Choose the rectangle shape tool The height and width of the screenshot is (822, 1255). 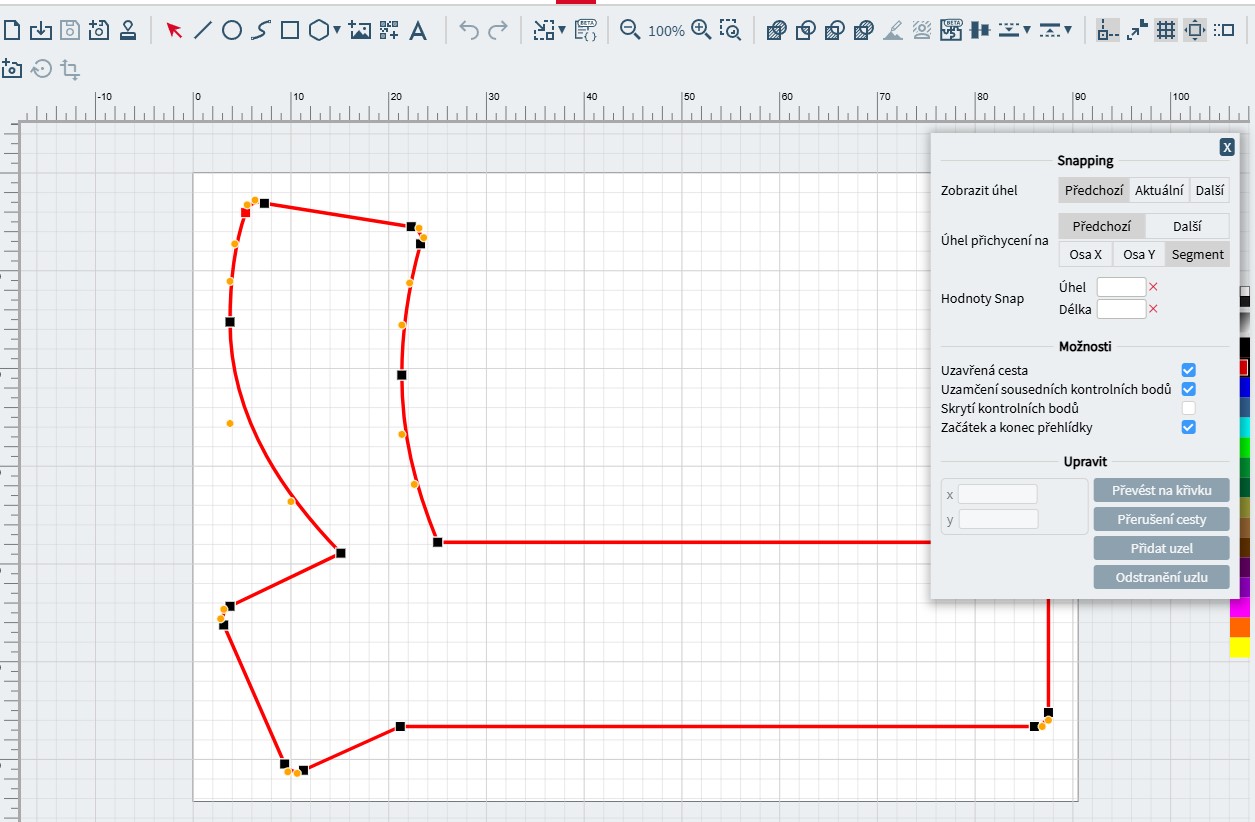point(290,31)
